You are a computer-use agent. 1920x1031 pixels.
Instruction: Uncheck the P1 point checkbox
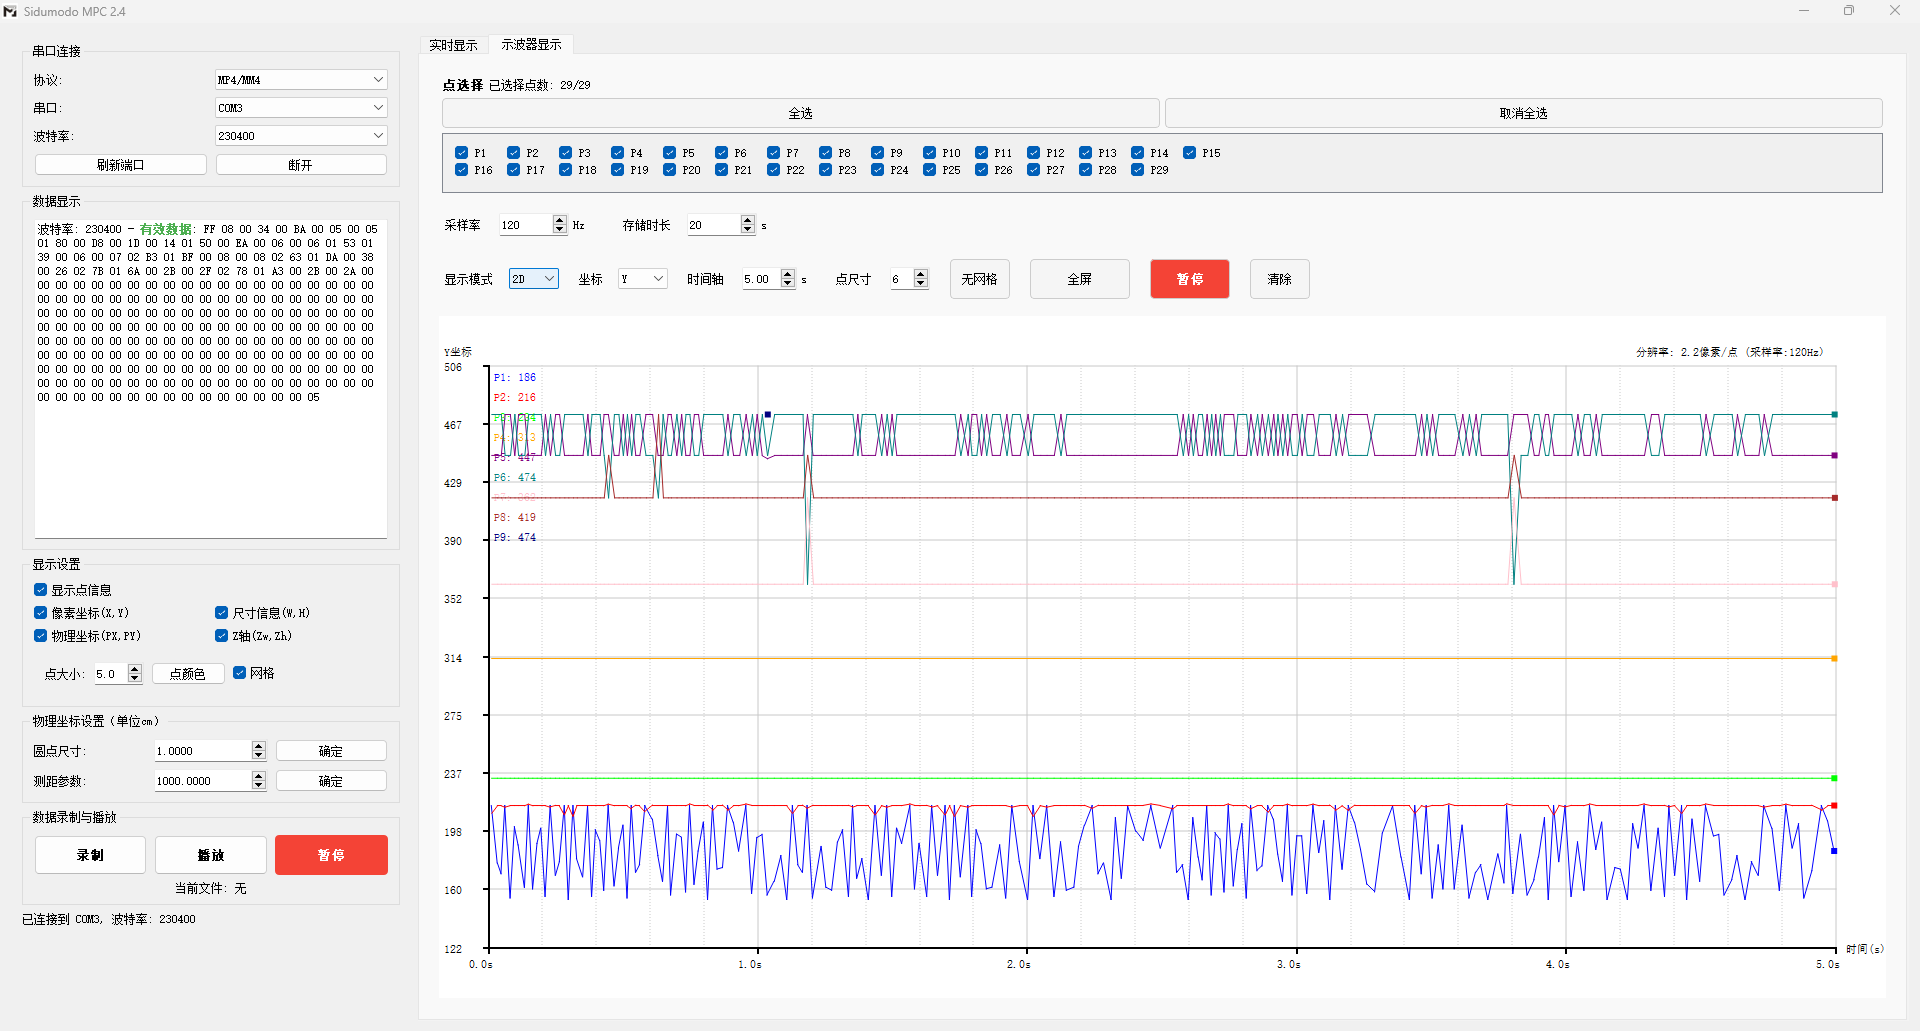coord(462,153)
